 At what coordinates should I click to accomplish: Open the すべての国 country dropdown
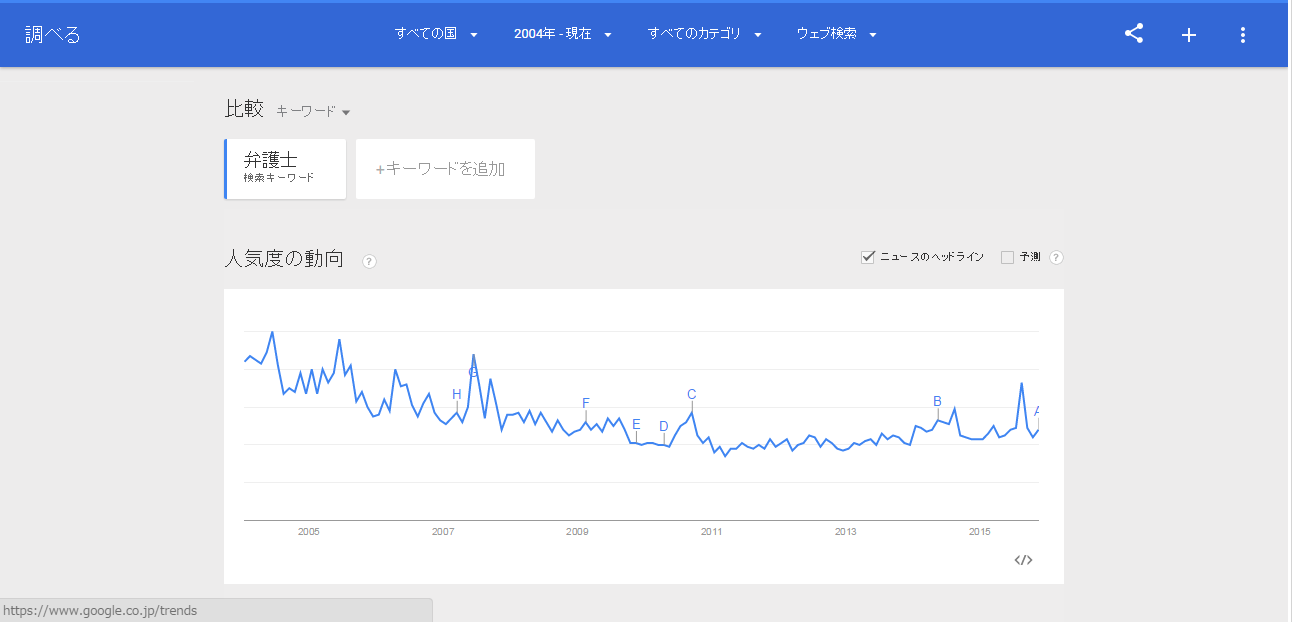(436, 34)
